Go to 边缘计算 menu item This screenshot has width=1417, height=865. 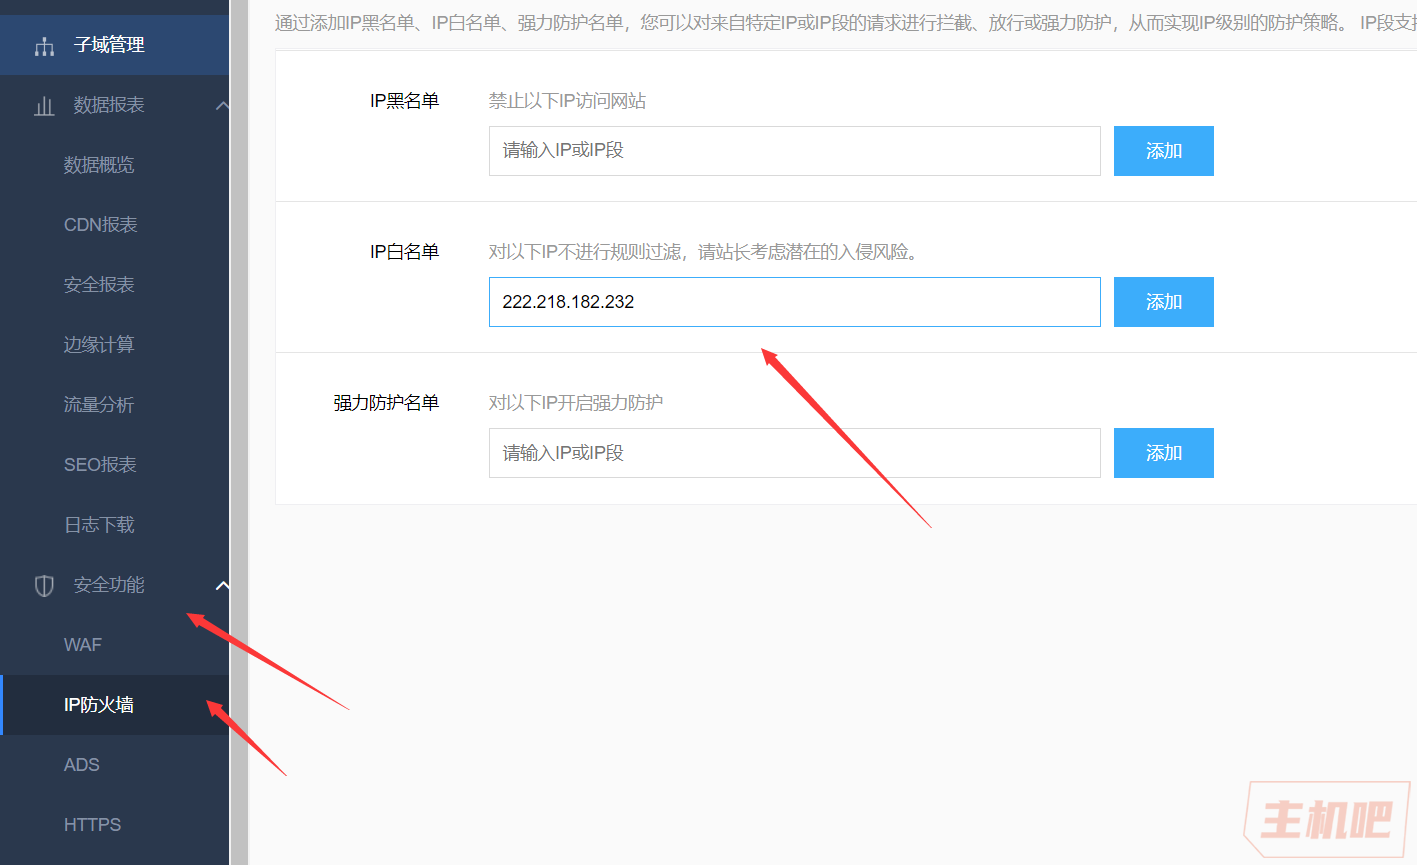(99, 345)
